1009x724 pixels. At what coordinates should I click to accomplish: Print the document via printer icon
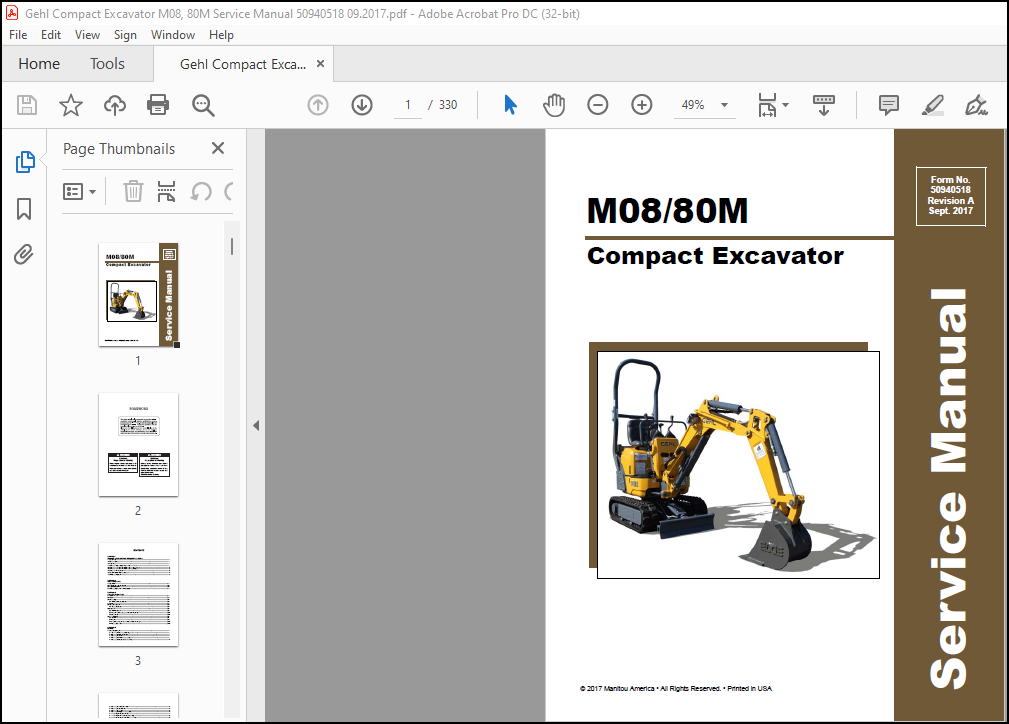coord(158,104)
